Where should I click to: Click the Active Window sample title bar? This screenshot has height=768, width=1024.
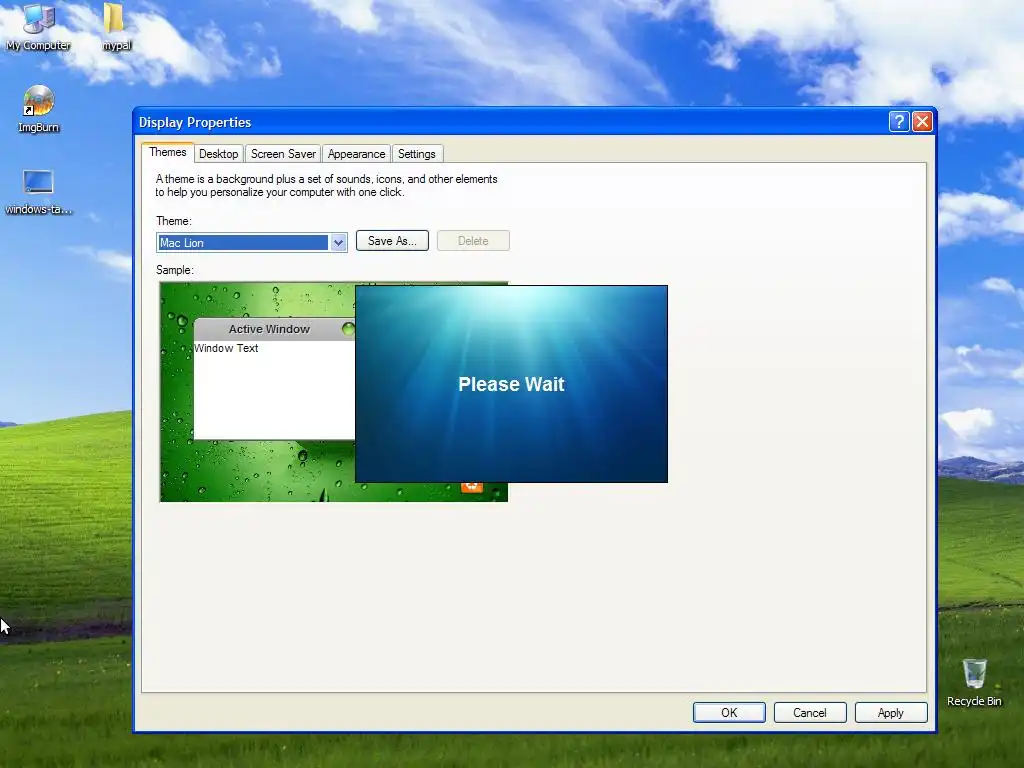click(x=274, y=329)
